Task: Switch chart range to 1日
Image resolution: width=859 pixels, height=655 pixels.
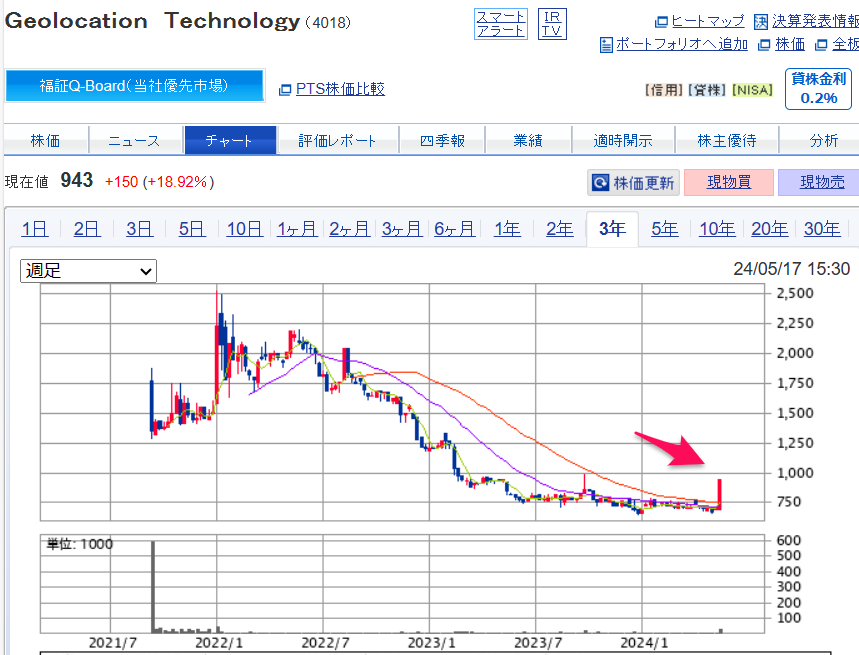Action: click(x=34, y=229)
